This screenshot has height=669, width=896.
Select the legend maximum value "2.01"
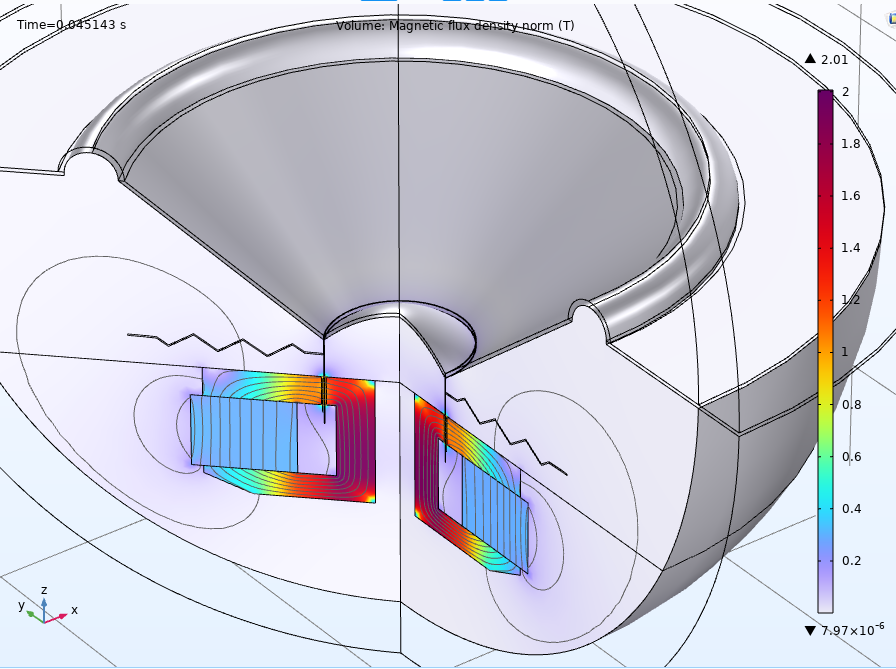click(834, 59)
